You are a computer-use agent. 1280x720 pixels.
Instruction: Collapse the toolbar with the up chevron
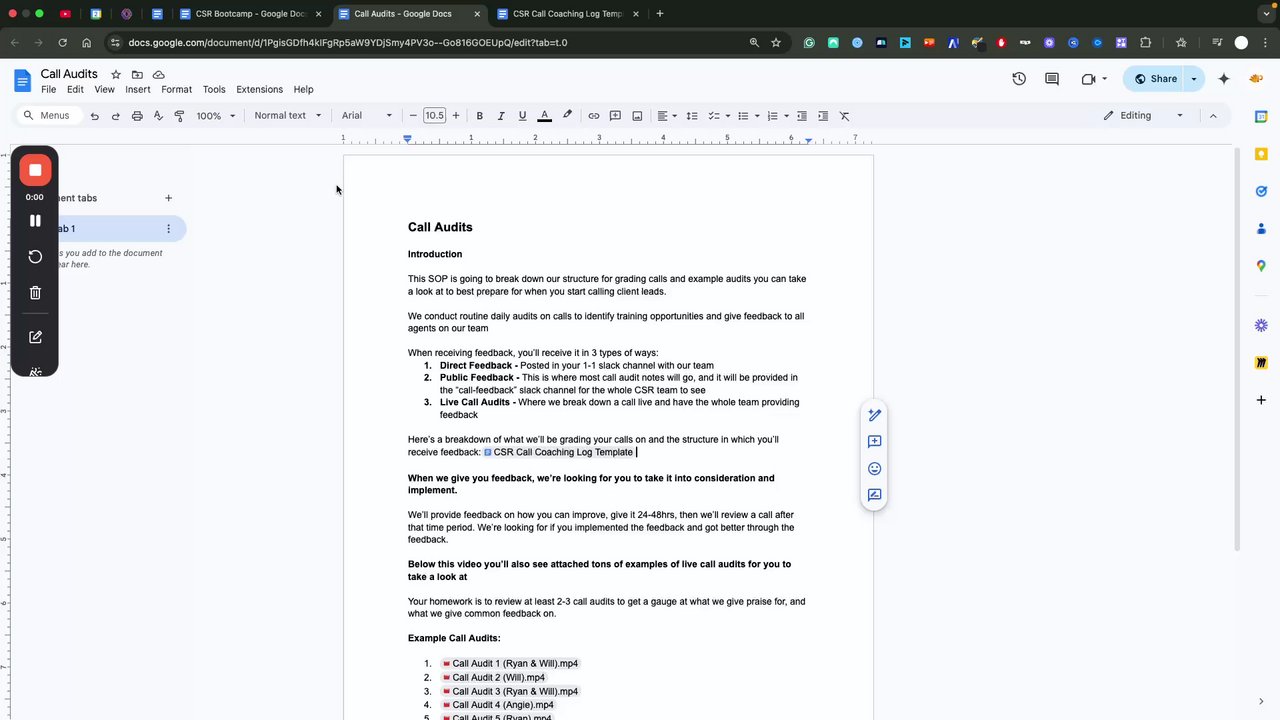pyautogui.click(x=1213, y=116)
